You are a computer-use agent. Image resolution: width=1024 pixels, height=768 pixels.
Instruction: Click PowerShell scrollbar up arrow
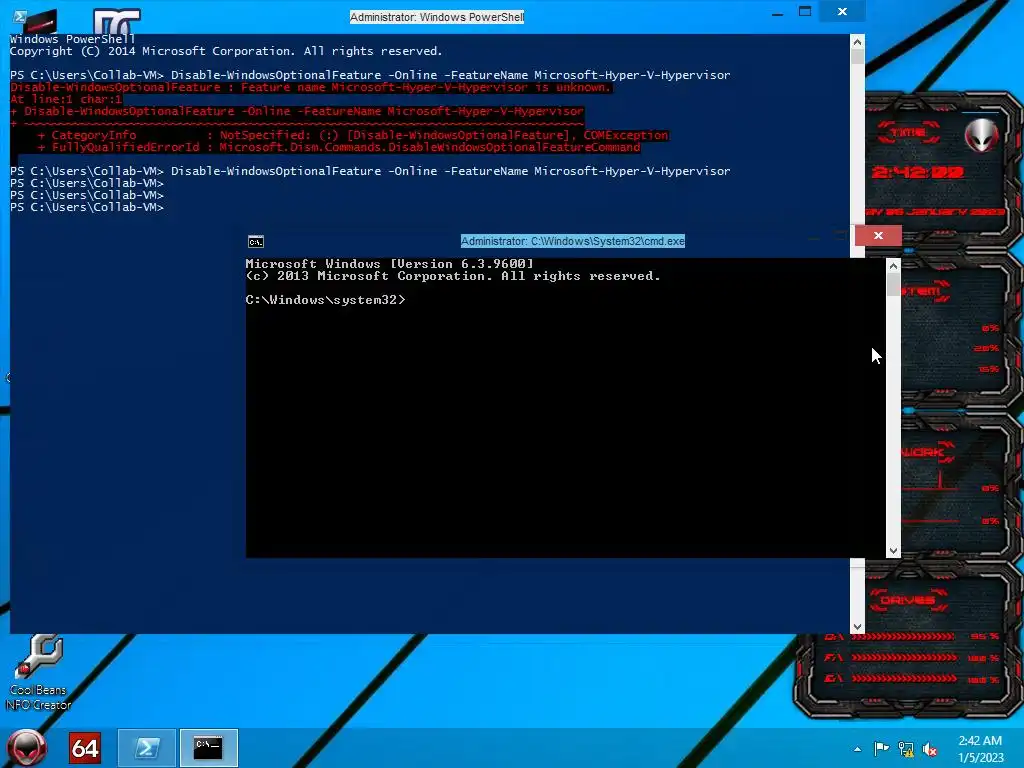pos(857,42)
